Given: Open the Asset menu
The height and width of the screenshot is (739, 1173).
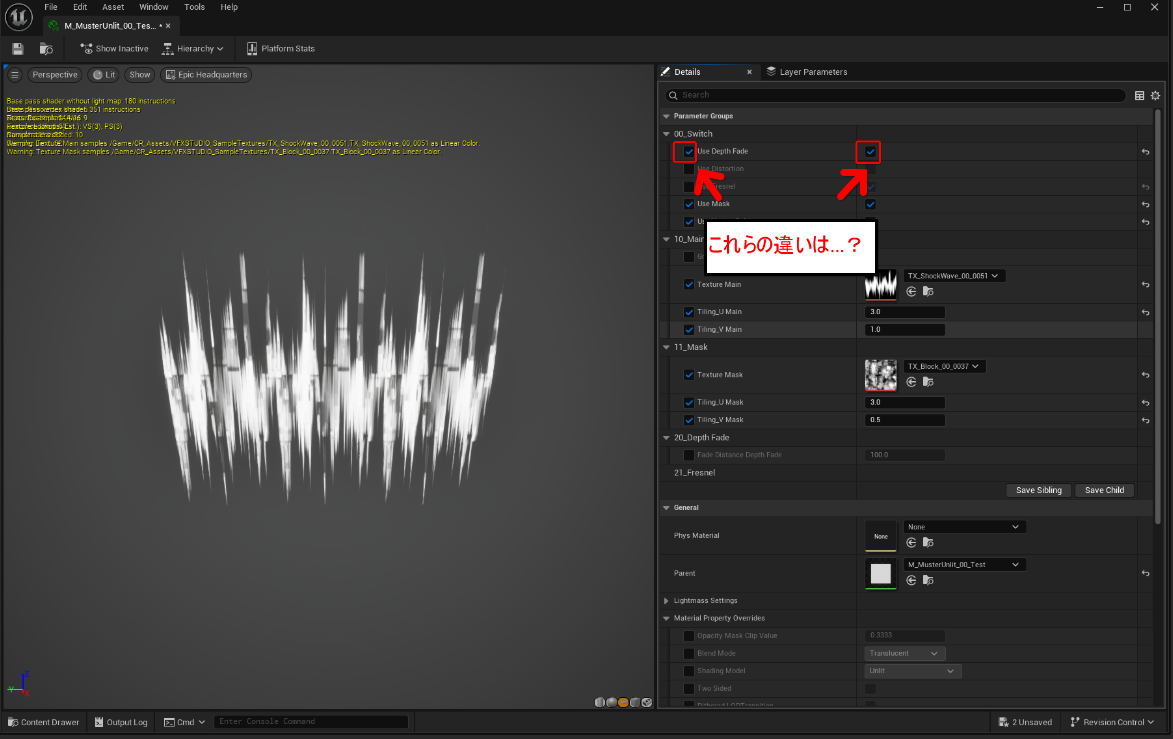Looking at the screenshot, I should click(x=113, y=7).
